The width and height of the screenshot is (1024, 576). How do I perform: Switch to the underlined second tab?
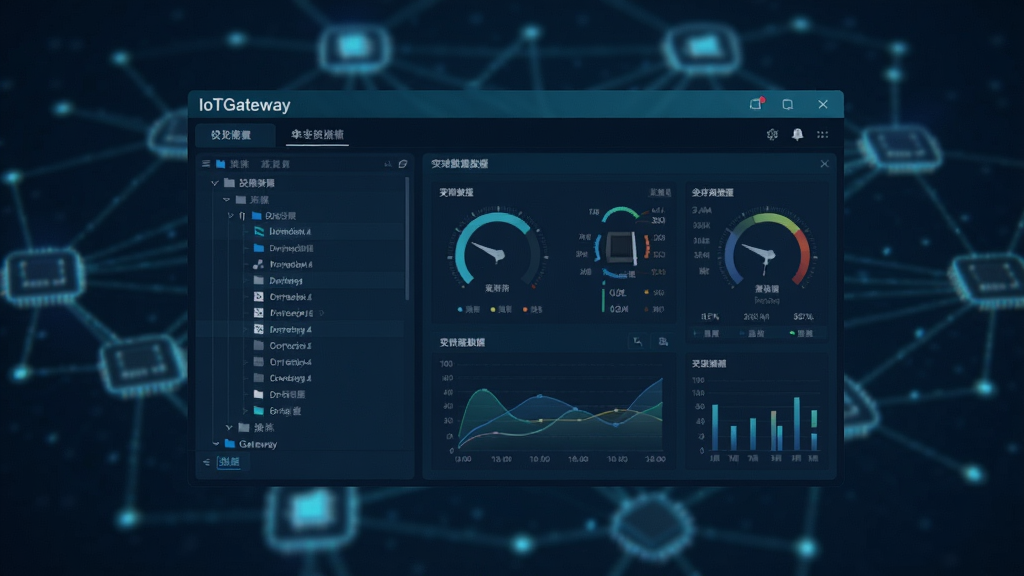click(317, 135)
